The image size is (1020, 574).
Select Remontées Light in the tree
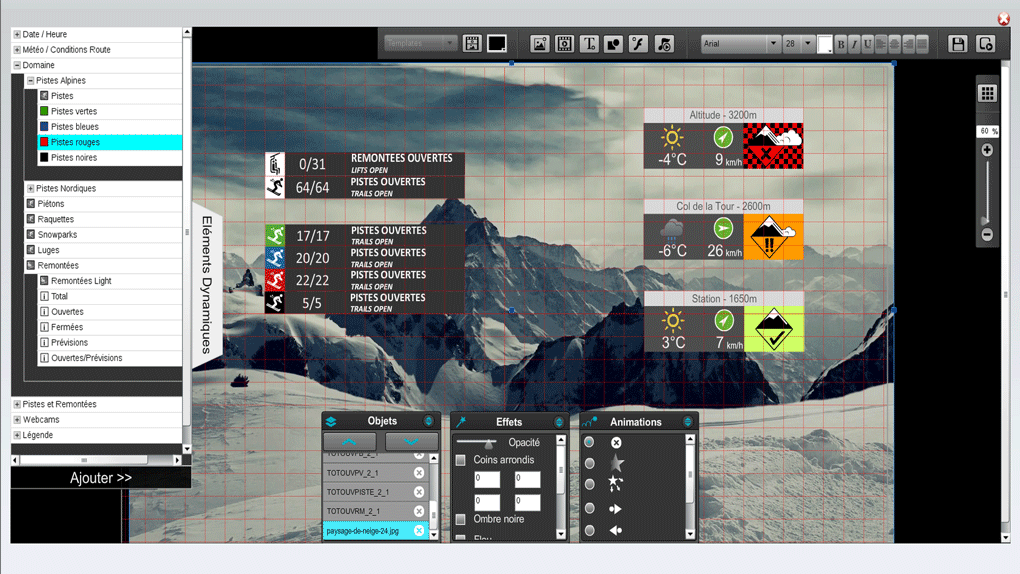tap(110, 281)
